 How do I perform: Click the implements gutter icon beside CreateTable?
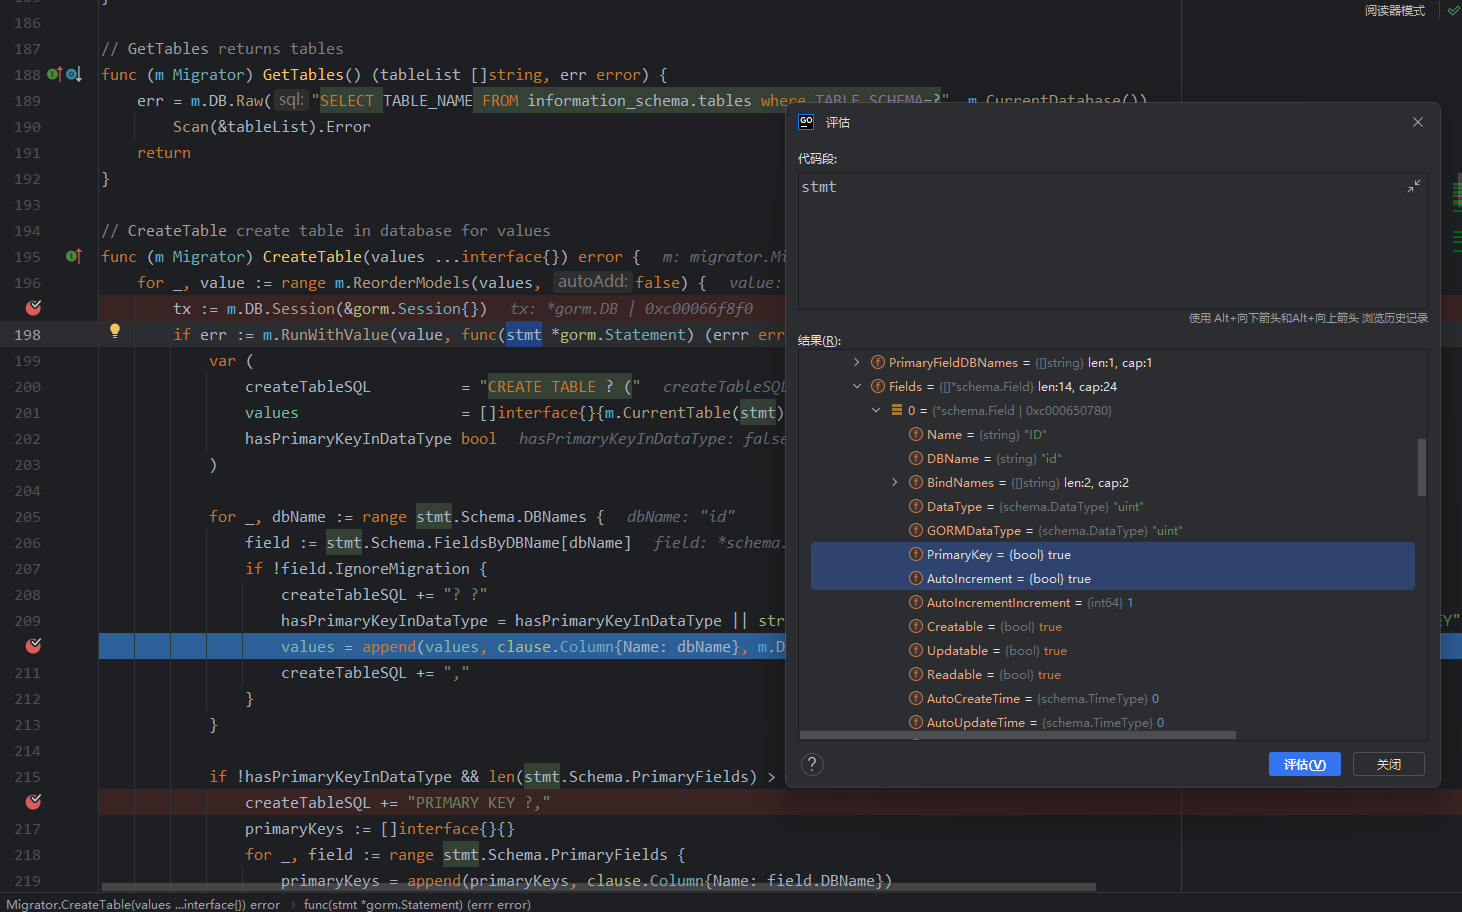click(x=73, y=256)
